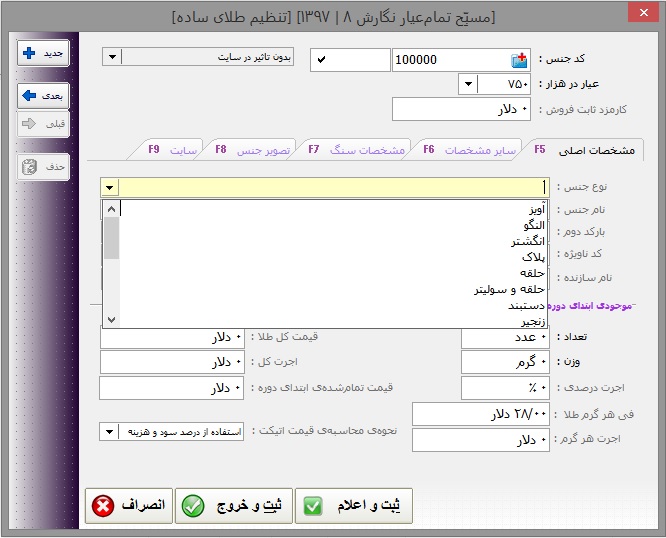The width and height of the screenshot is (666, 538).
Task: Select حلقه from the type list
Action: point(333,273)
